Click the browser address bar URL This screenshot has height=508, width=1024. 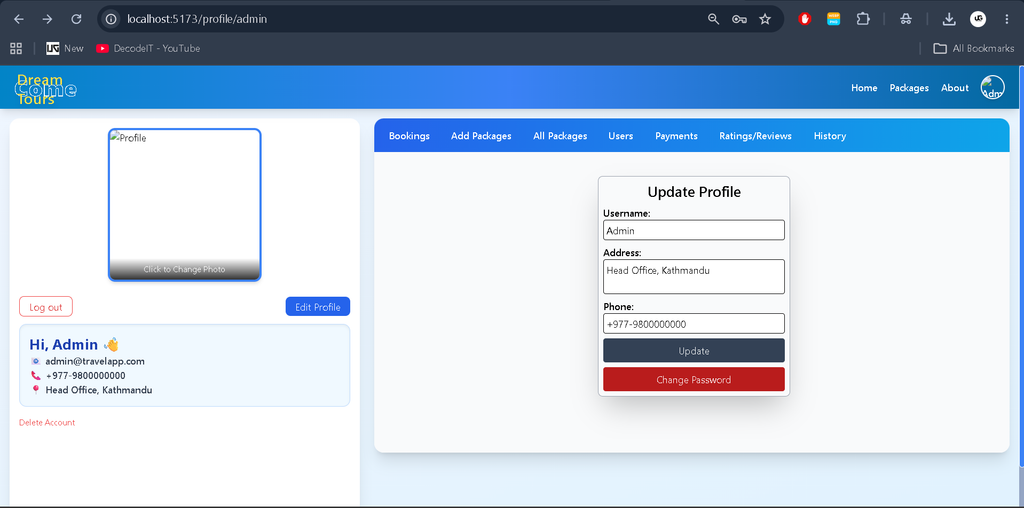[x=197, y=19]
